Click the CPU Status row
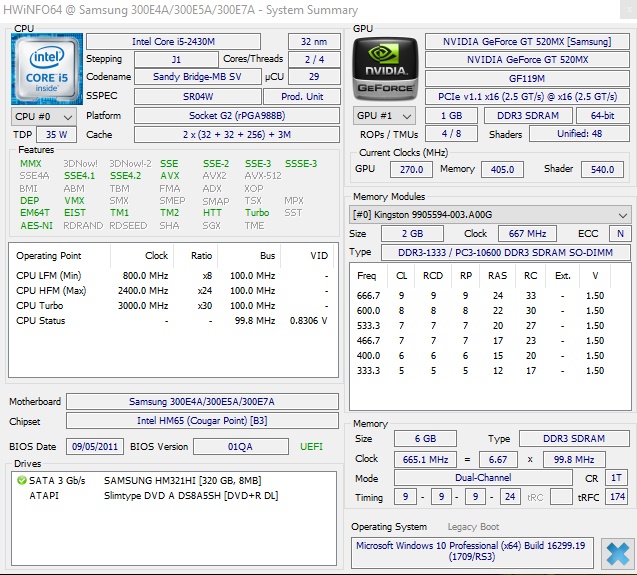This screenshot has width=637, height=575. tap(173, 321)
